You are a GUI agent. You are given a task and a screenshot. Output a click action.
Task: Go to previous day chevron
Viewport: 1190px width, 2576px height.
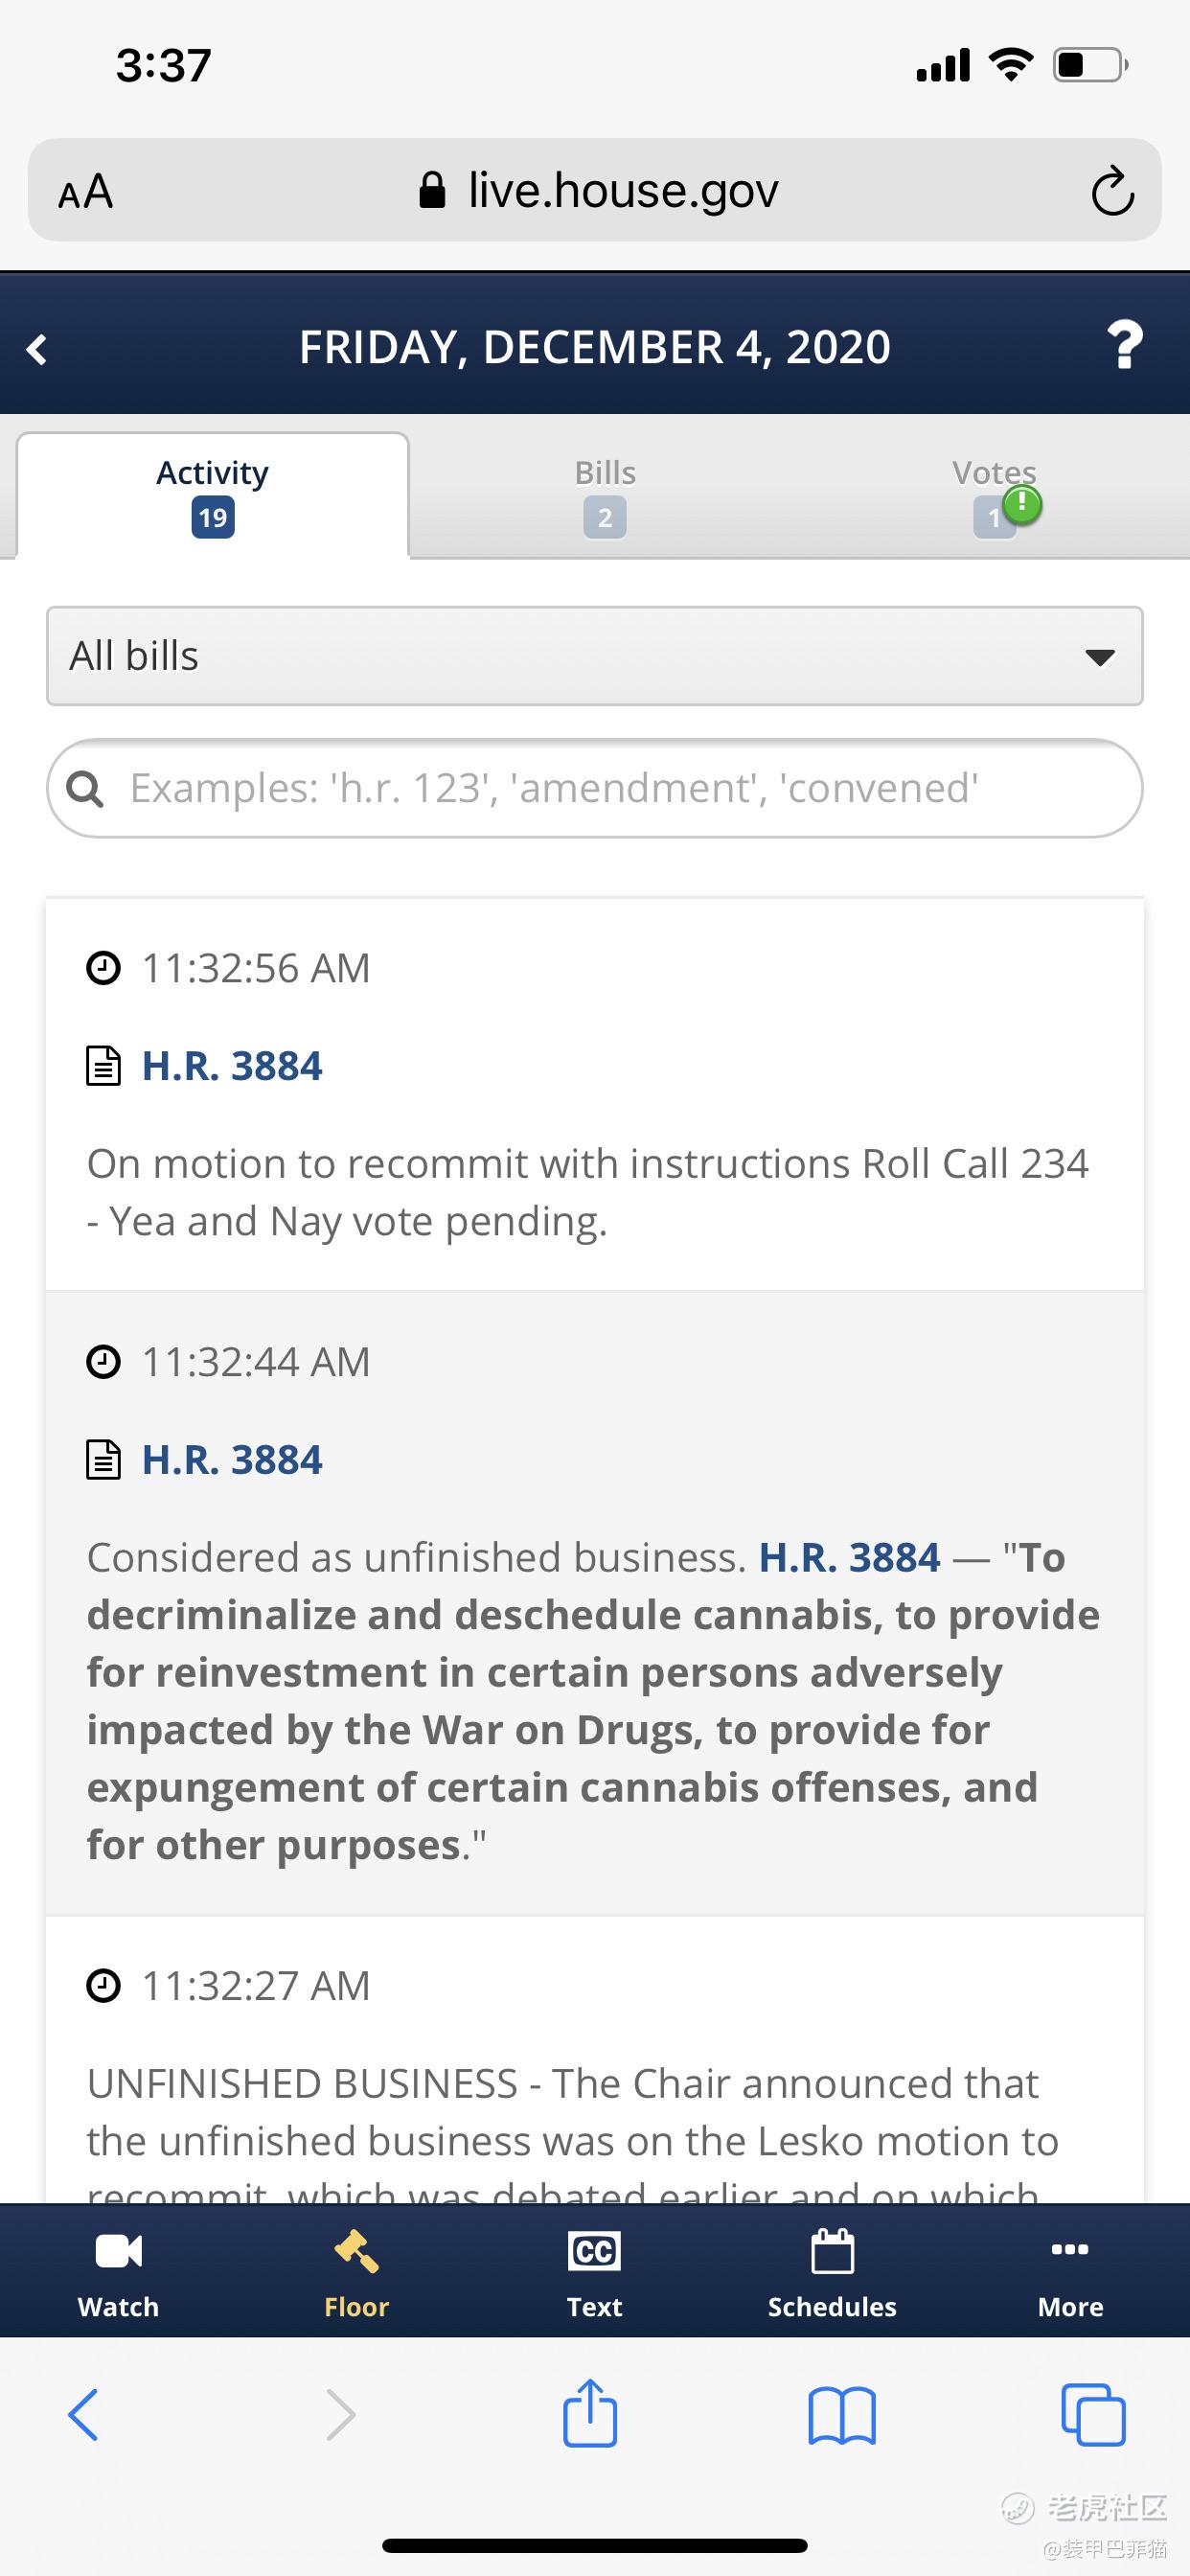[37, 349]
